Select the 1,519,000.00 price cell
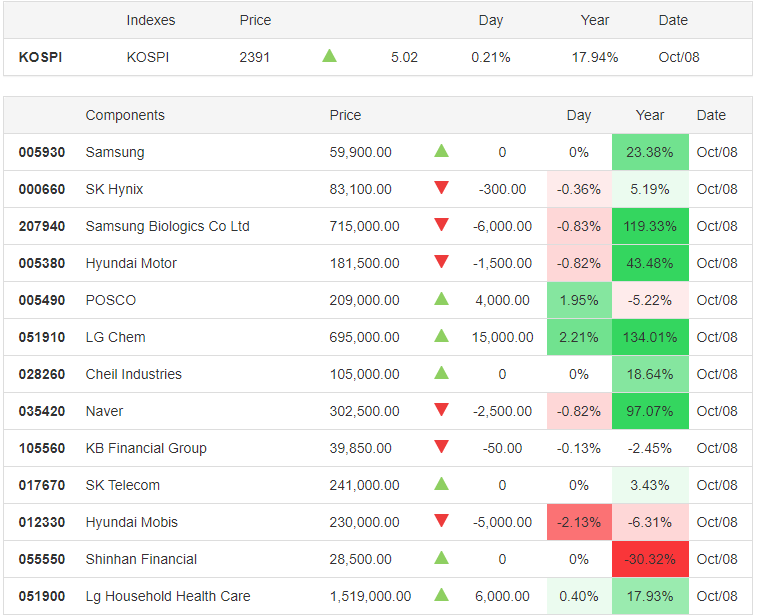Image resolution: width=757 pixels, height=615 pixels. coord(370,596)
